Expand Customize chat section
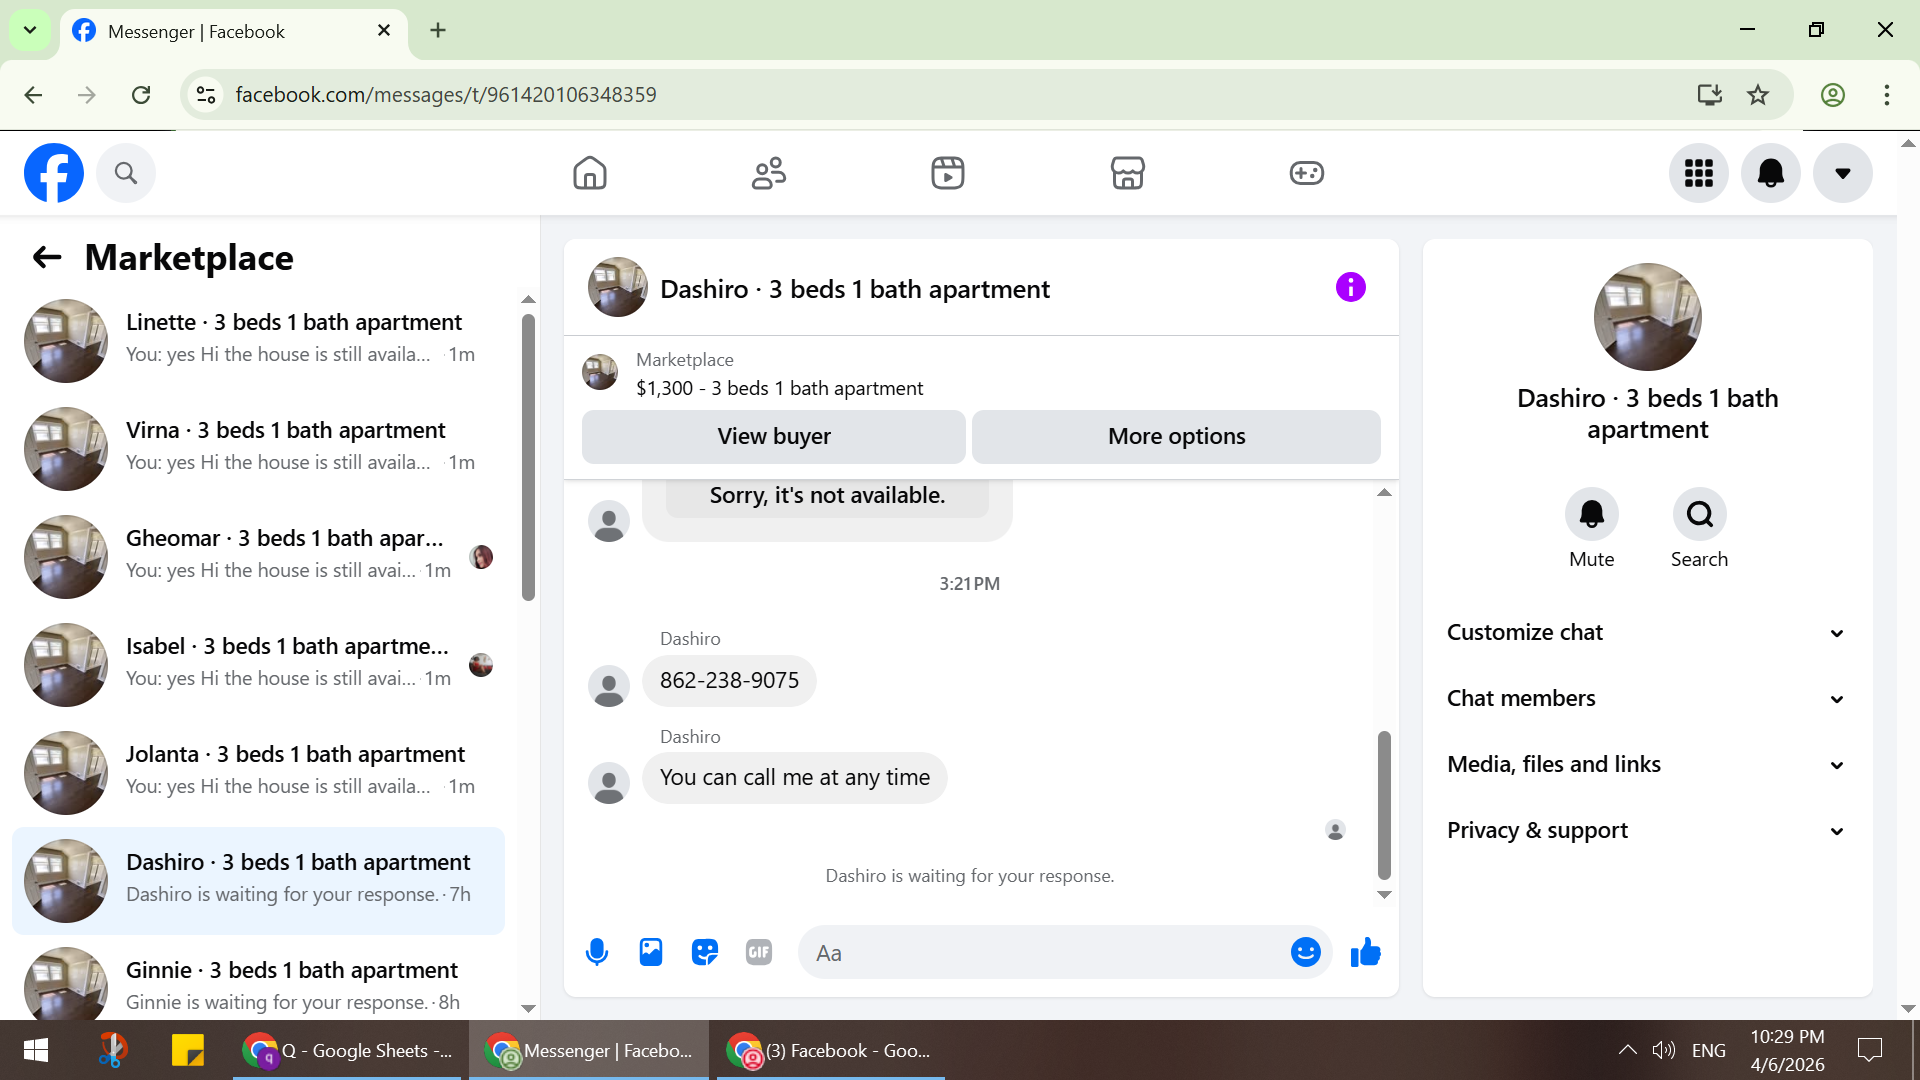 (x=1647, y=633)
